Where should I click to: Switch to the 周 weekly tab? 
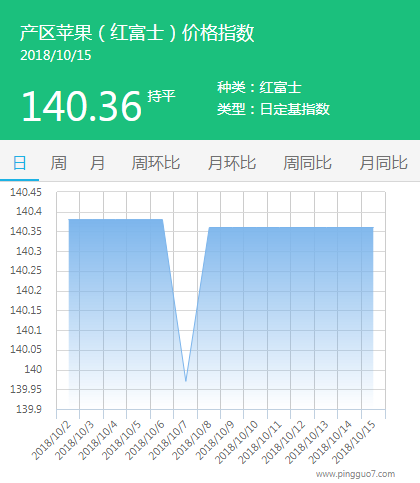click(x=58, y=163)
